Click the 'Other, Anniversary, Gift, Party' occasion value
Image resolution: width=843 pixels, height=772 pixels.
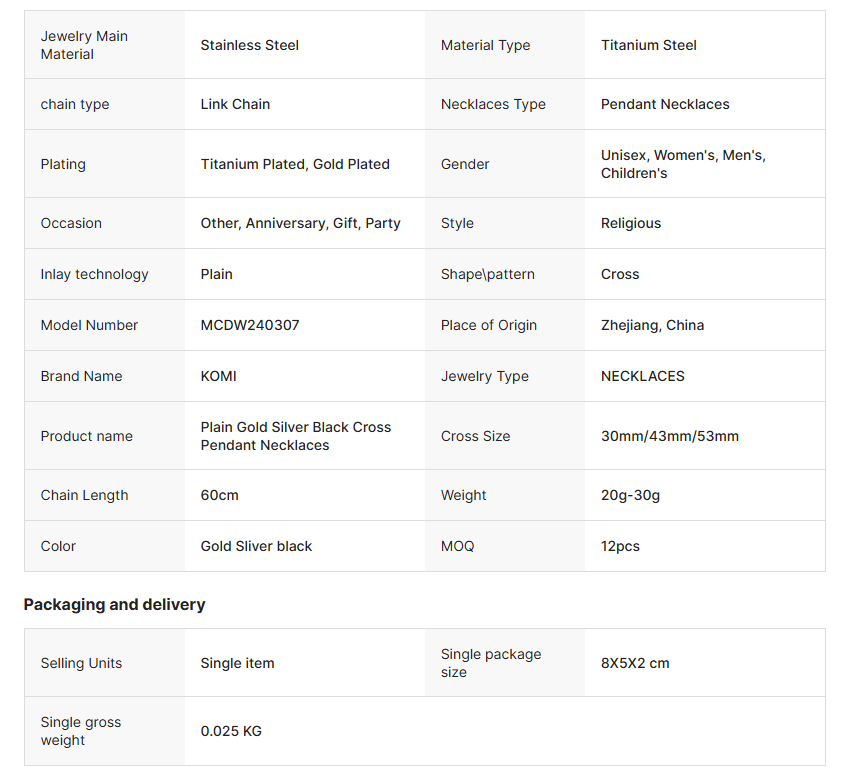tap(300, 223)
